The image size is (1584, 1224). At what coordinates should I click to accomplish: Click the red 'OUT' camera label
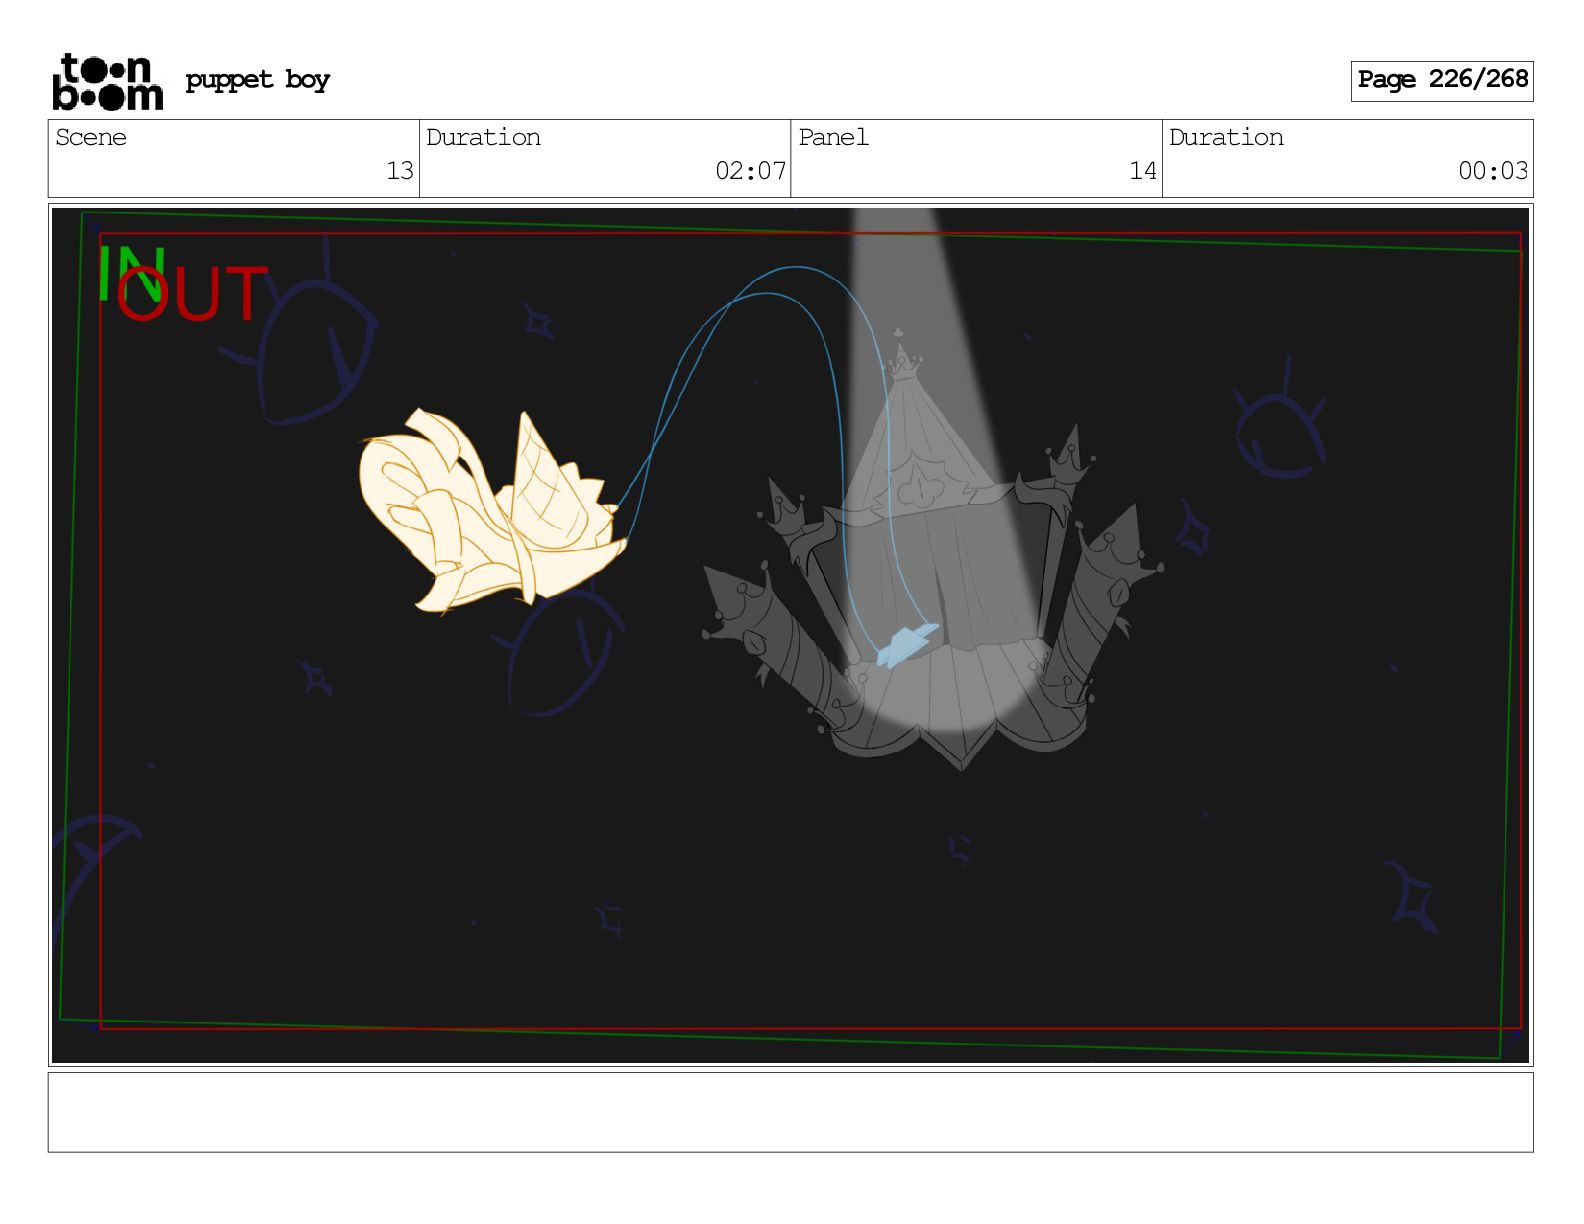point(192,294)
